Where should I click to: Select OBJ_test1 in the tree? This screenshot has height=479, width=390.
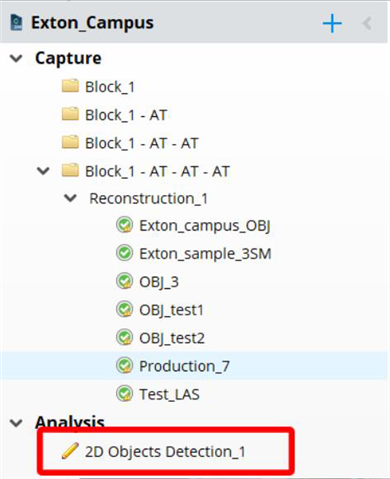[171, 310]
